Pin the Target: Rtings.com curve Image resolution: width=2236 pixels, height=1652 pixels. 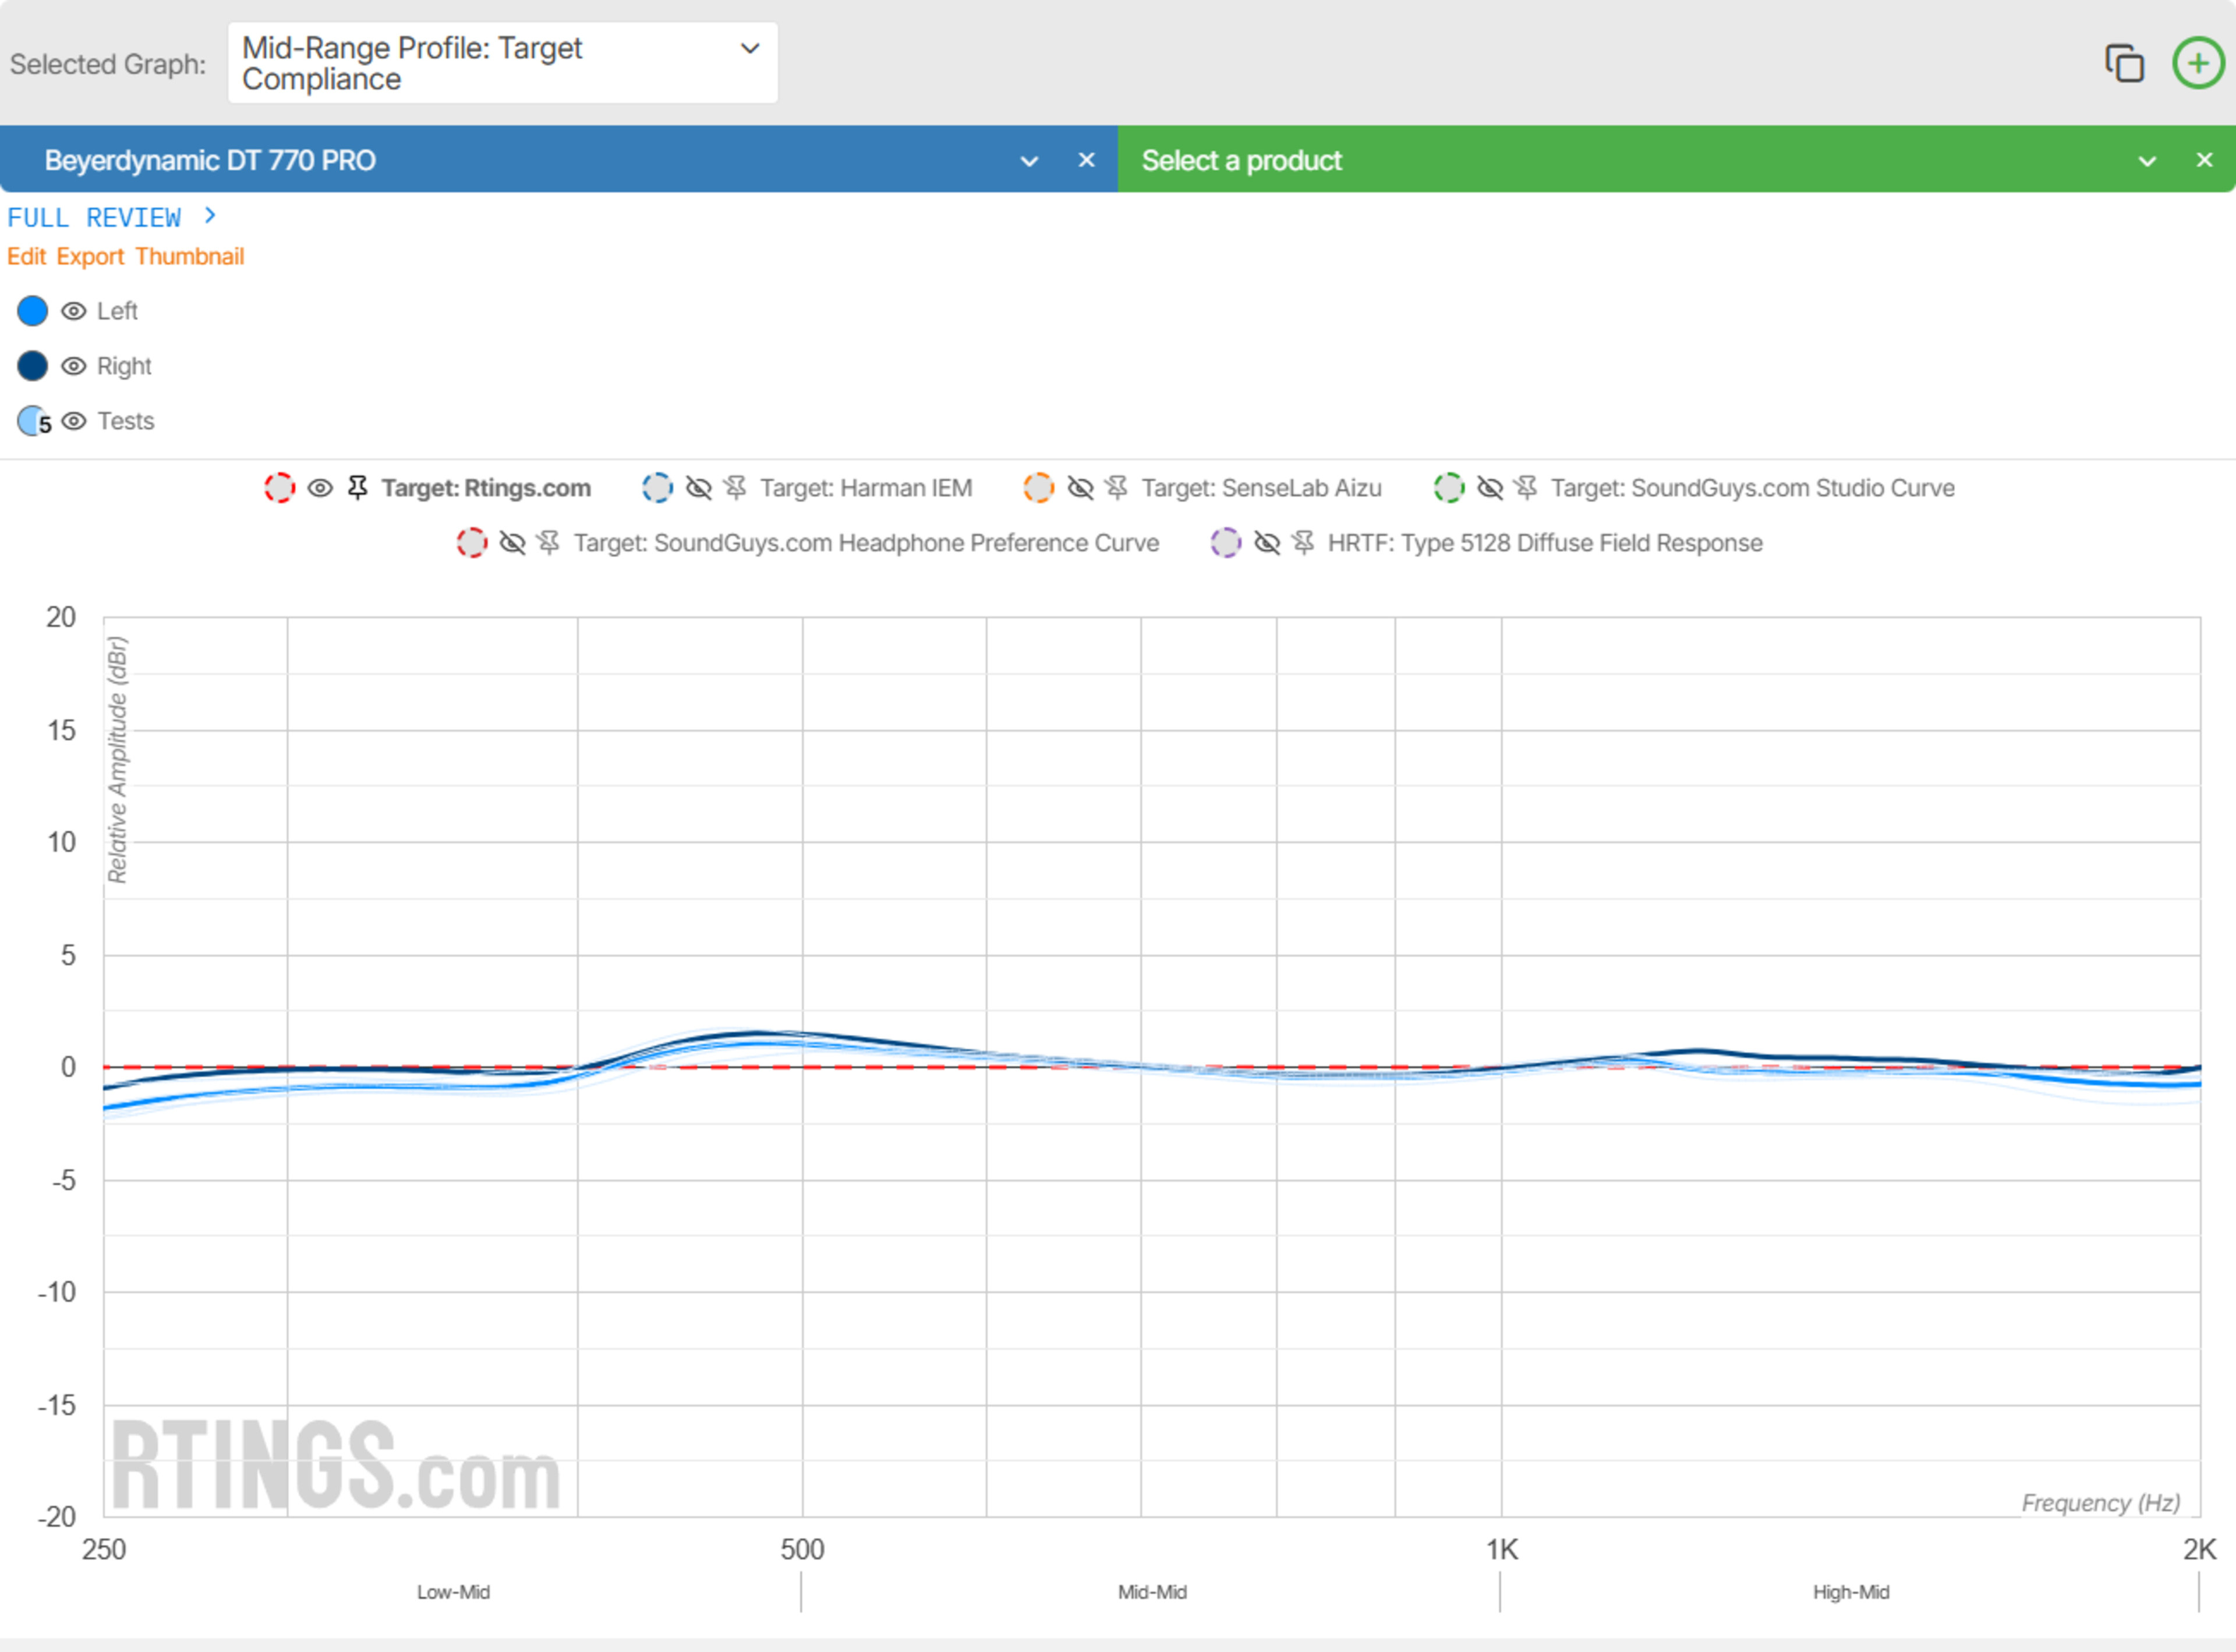pos(357,488)
